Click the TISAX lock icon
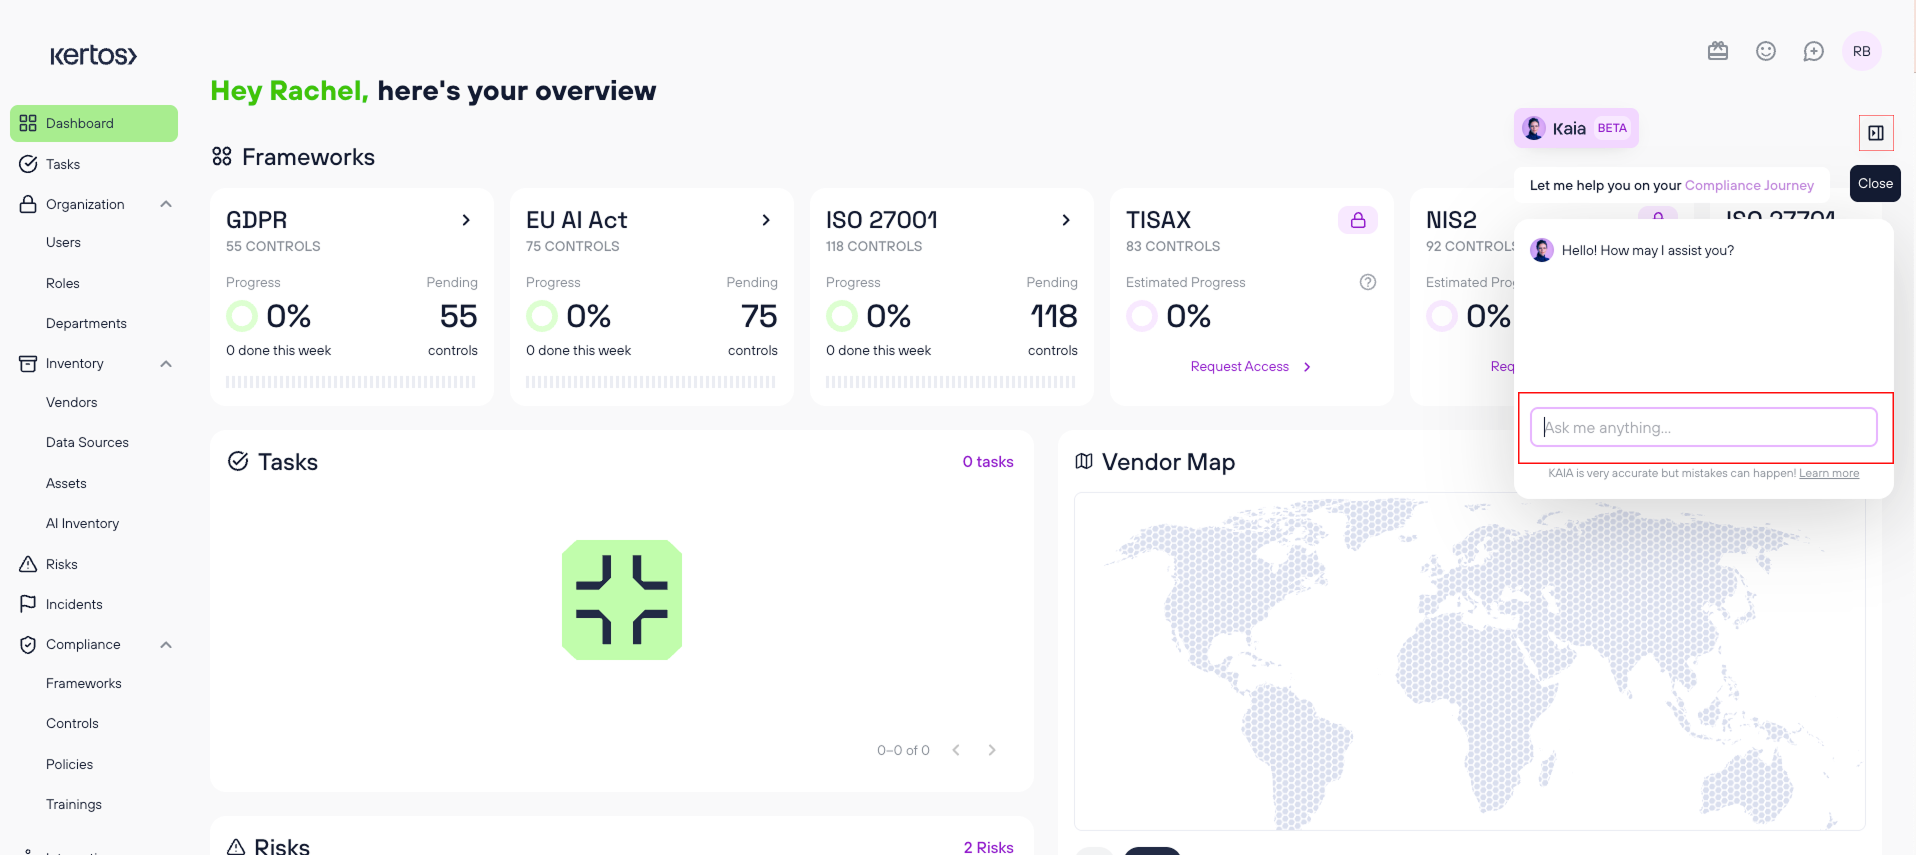1916x855 pixels. click(1358, 220)
